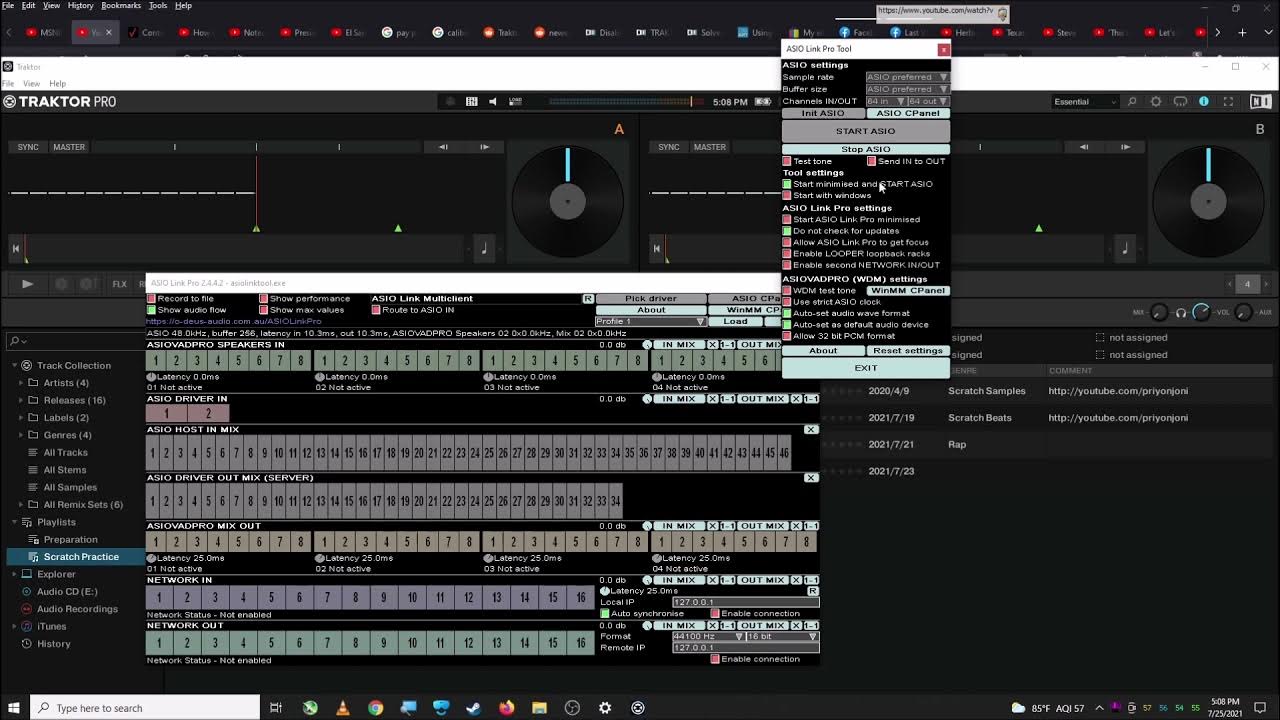Open Chrome from the taskbar
Screen dimensions: 1280x720
[375, 708]
